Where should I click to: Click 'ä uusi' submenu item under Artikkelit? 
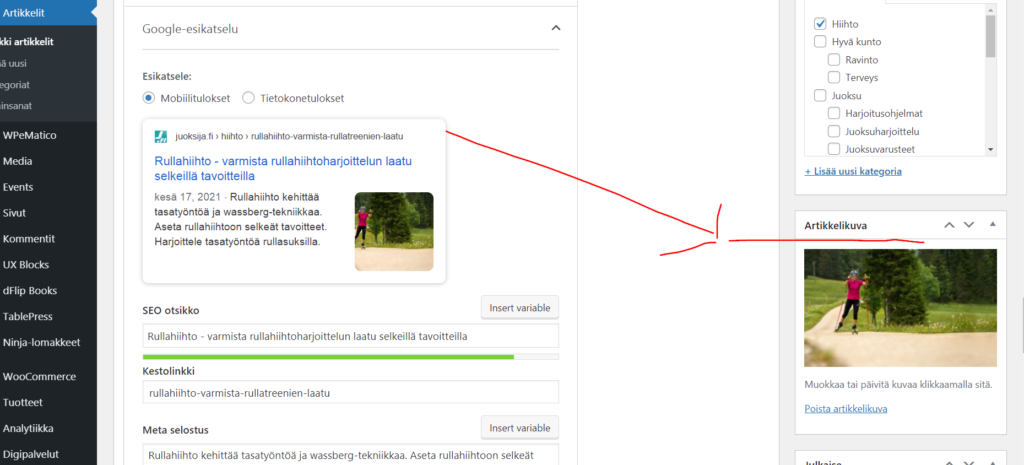[x=13, y=63]
